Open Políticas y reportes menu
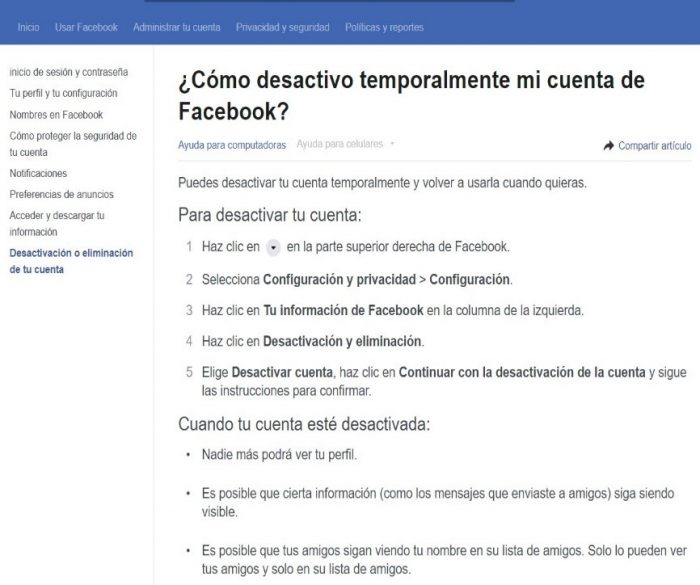Image resolution: width=700 pixels, height=585 pixels. click(x=384, y=27)
